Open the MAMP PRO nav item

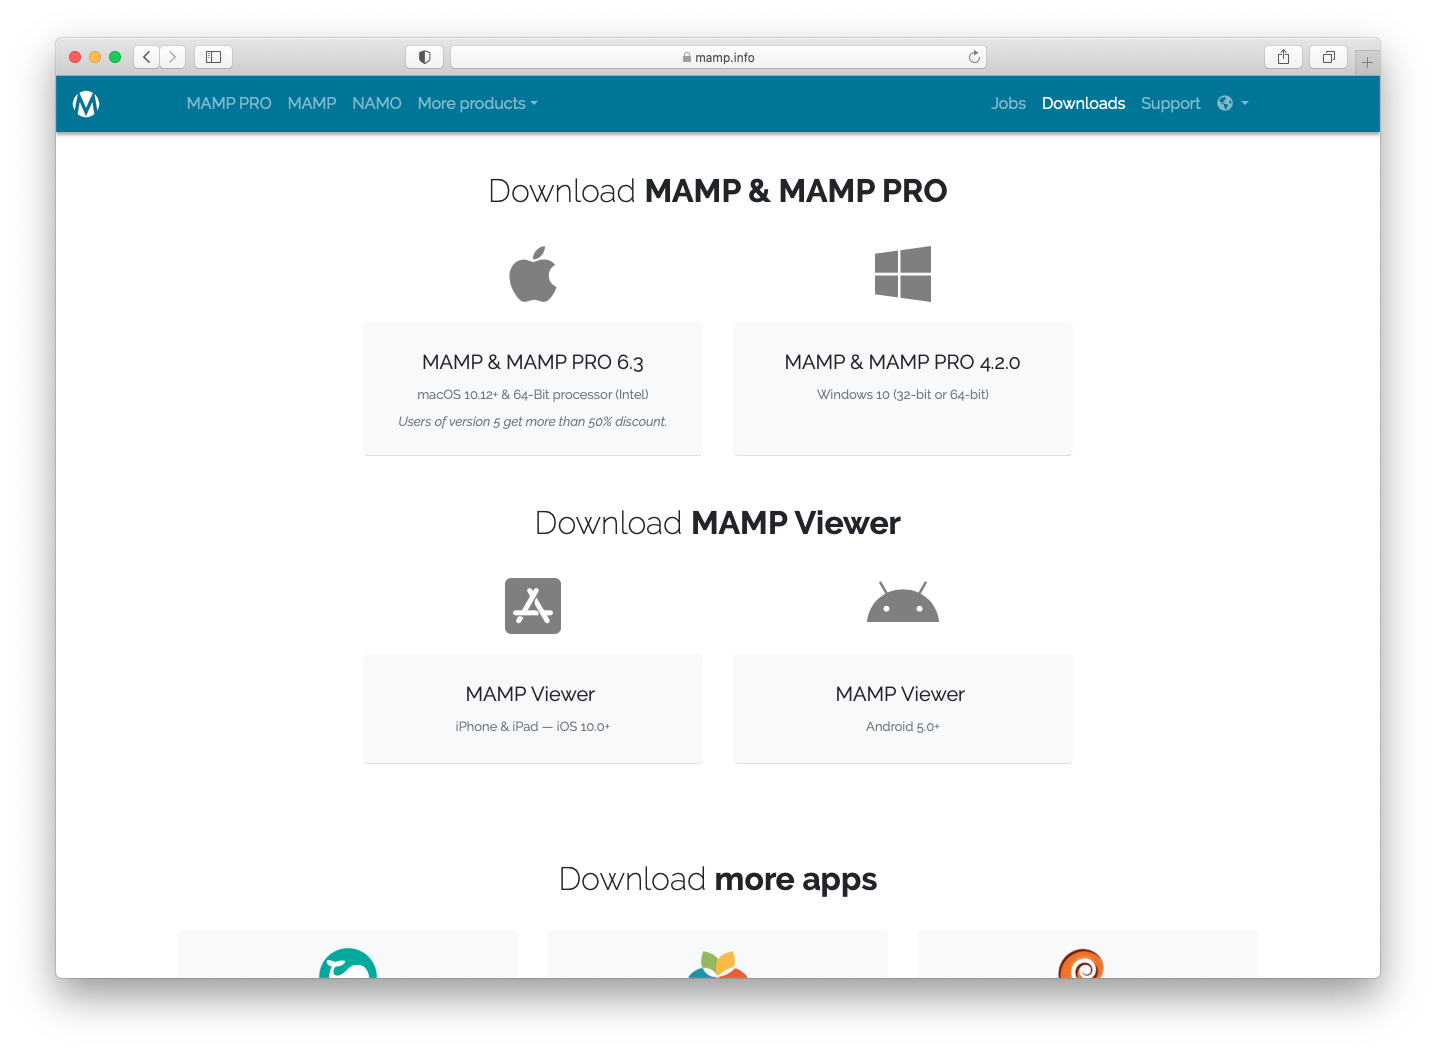click(x=228, y=104)
